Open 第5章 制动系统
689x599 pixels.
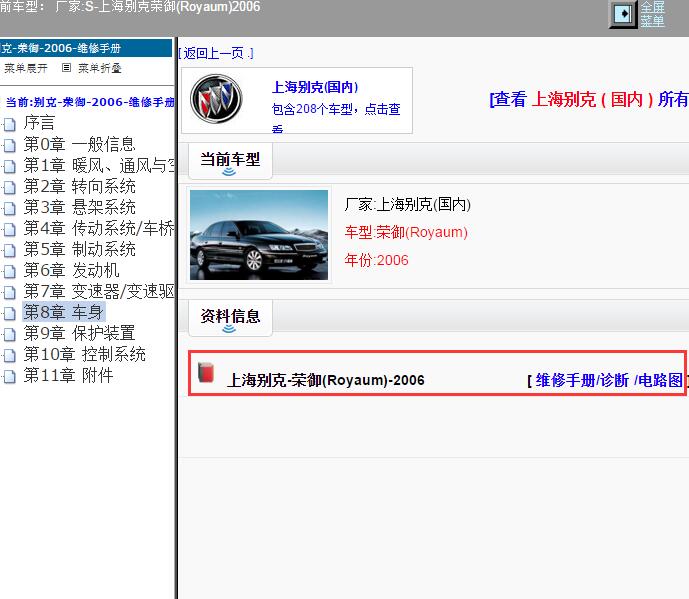click(80, 249)
